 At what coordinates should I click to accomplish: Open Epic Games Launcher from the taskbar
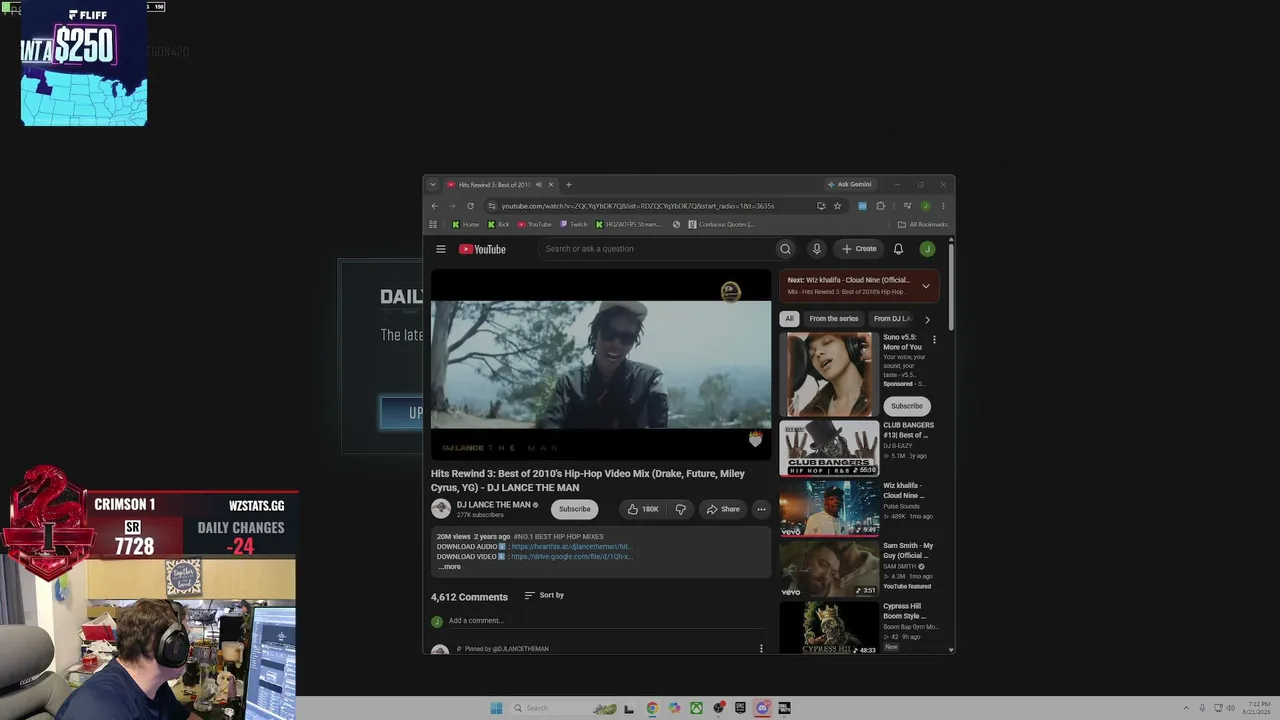pyautogui.click(x=740, y=708)
